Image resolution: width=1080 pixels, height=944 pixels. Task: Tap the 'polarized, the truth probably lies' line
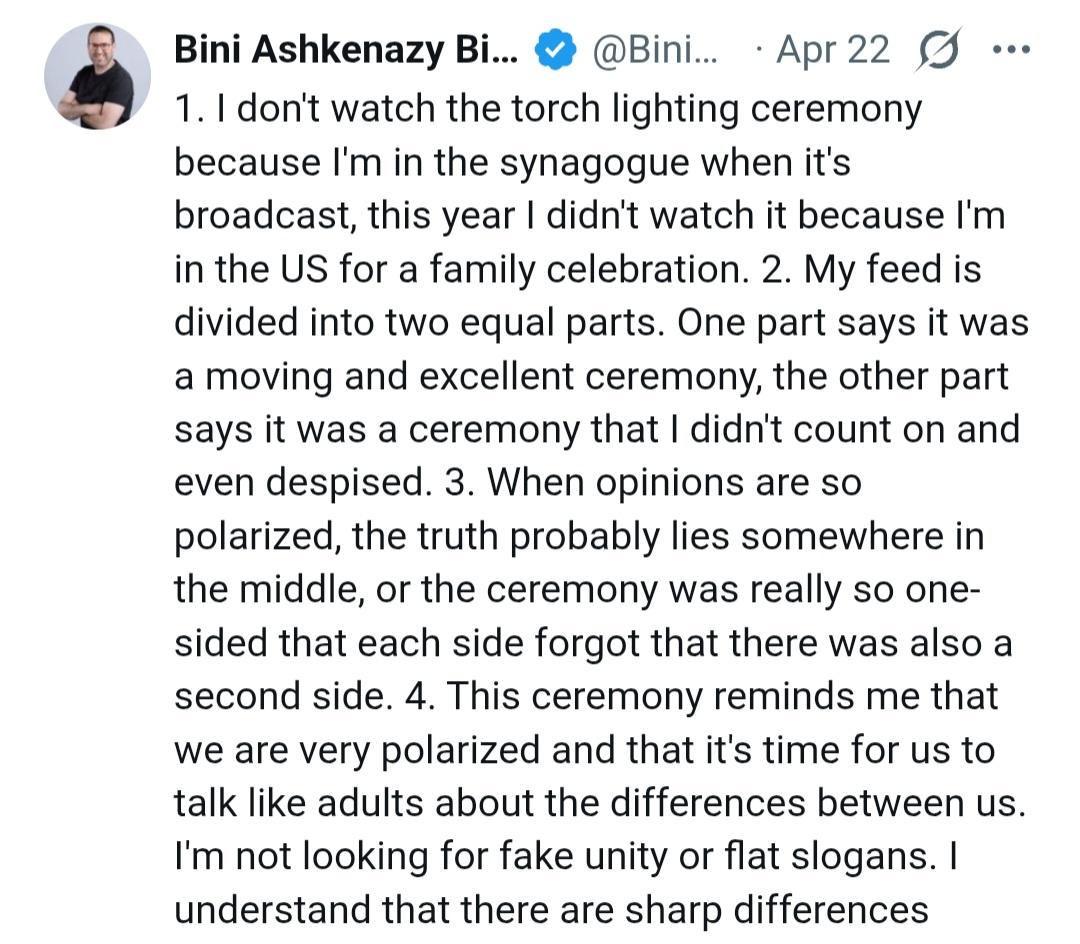[579, 537]
